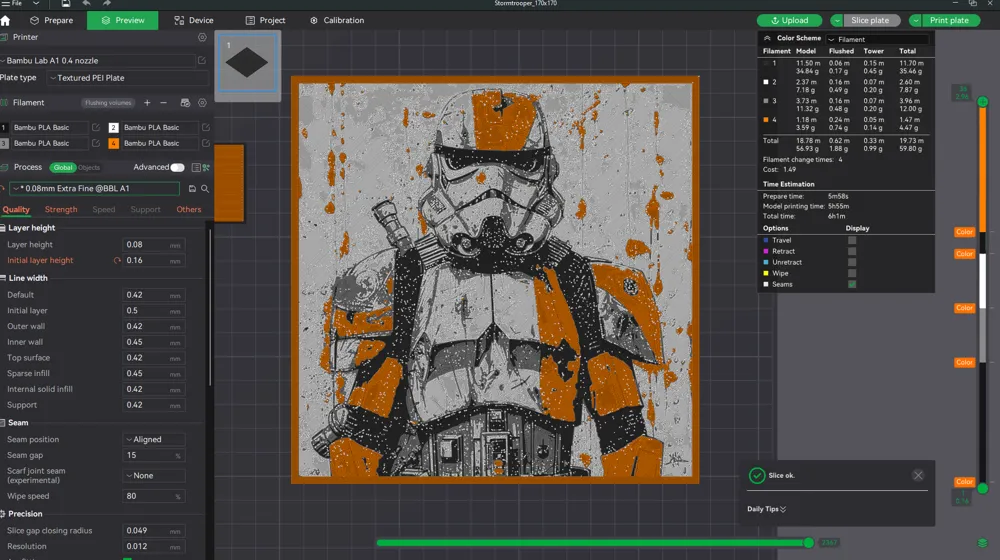
Task: Enable Retract display checkbox
Action: pos(852,251)
